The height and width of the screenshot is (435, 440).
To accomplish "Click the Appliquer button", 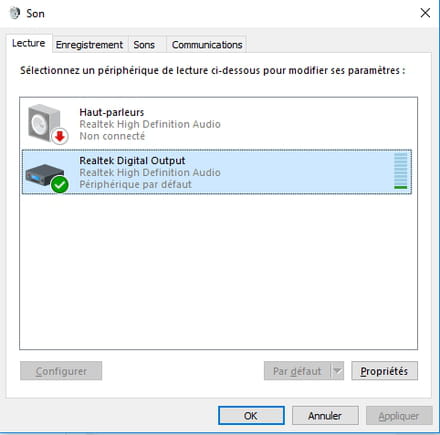I will click(399, 415).
